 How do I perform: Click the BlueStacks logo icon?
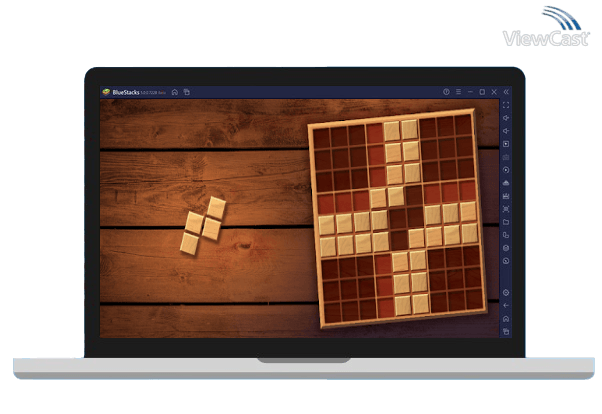[106, 92]
